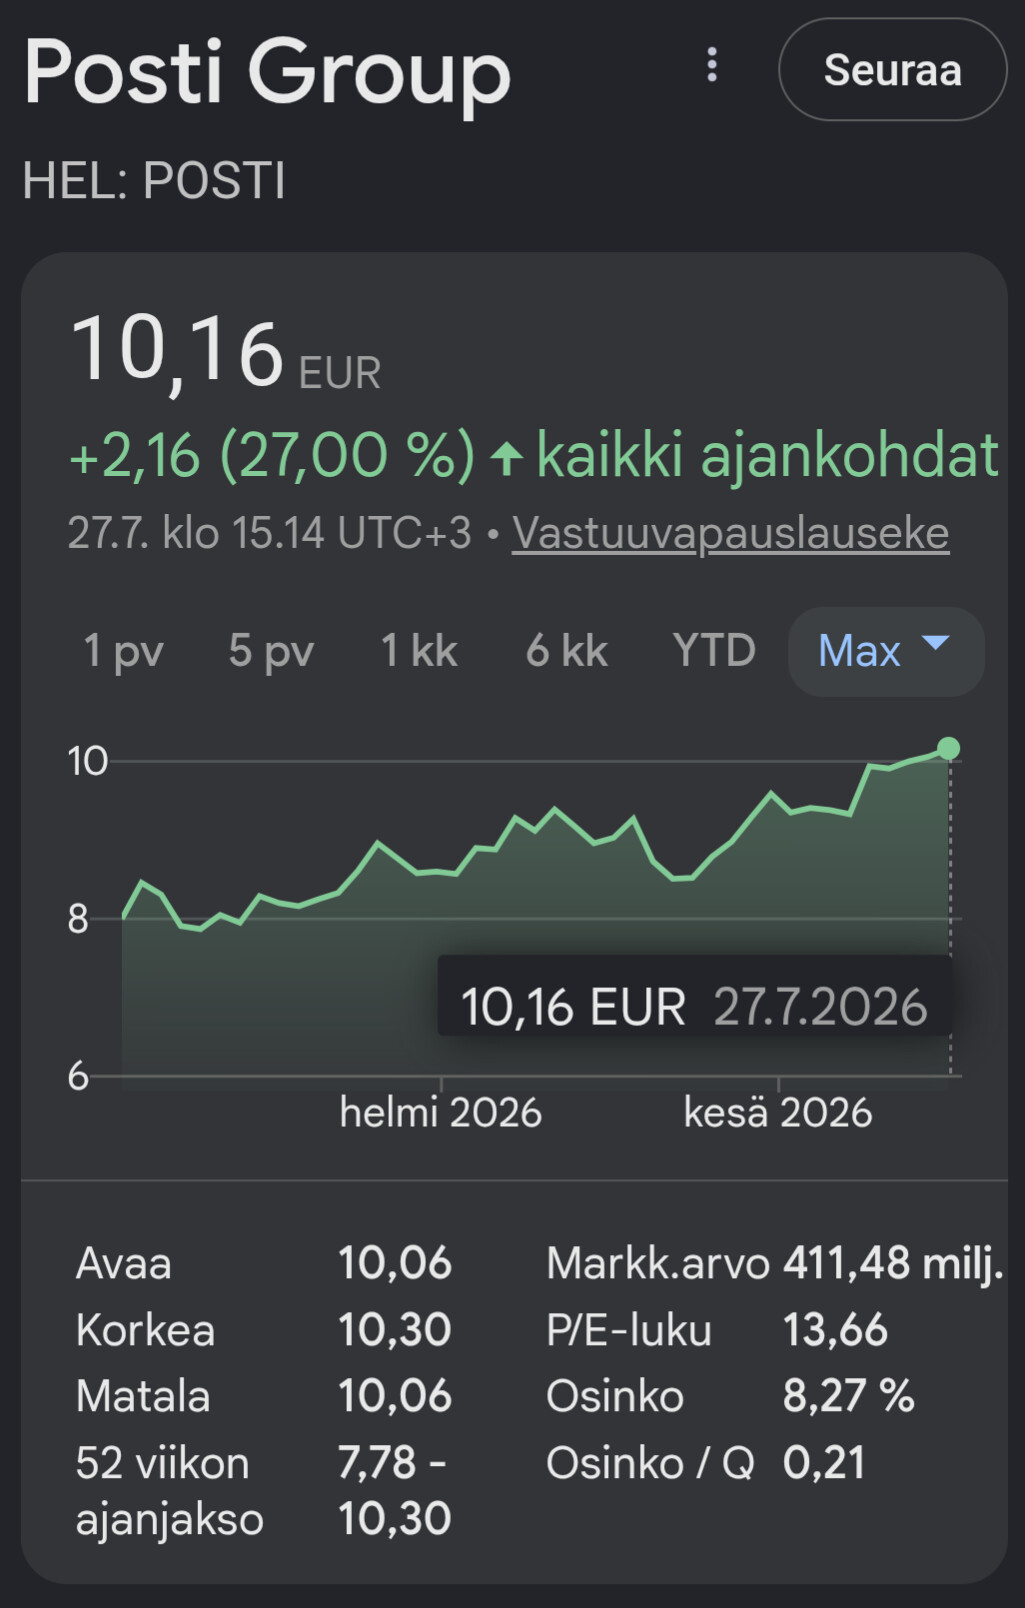The image size is (1025, 1608).
Task: Select the 1 pv time range
Action: tap(123, 651)
